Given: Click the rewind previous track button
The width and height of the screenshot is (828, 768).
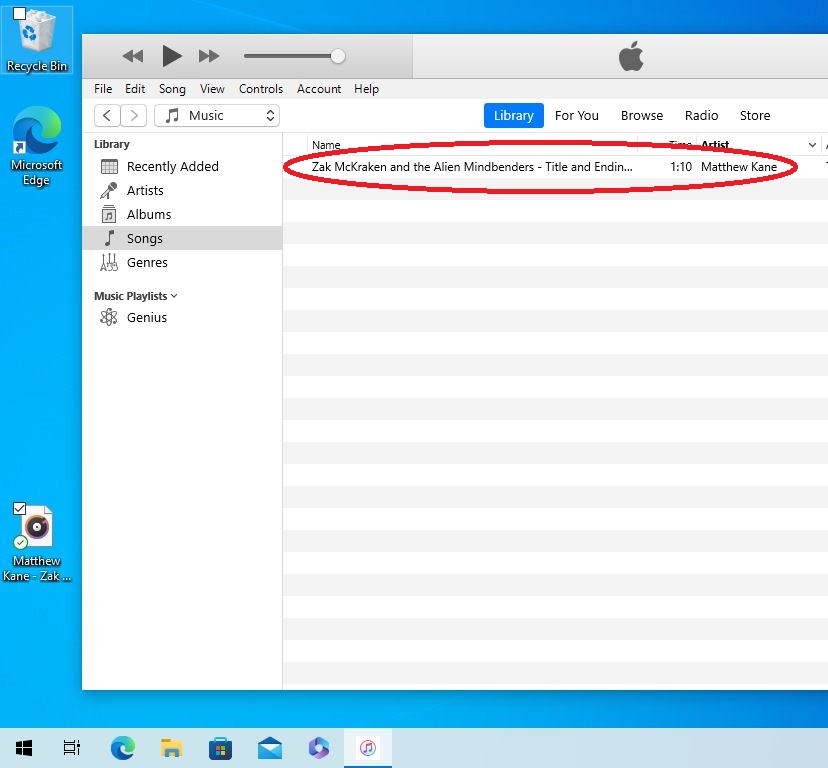Looking at the screenshot, I should click(x=133, y=56).
